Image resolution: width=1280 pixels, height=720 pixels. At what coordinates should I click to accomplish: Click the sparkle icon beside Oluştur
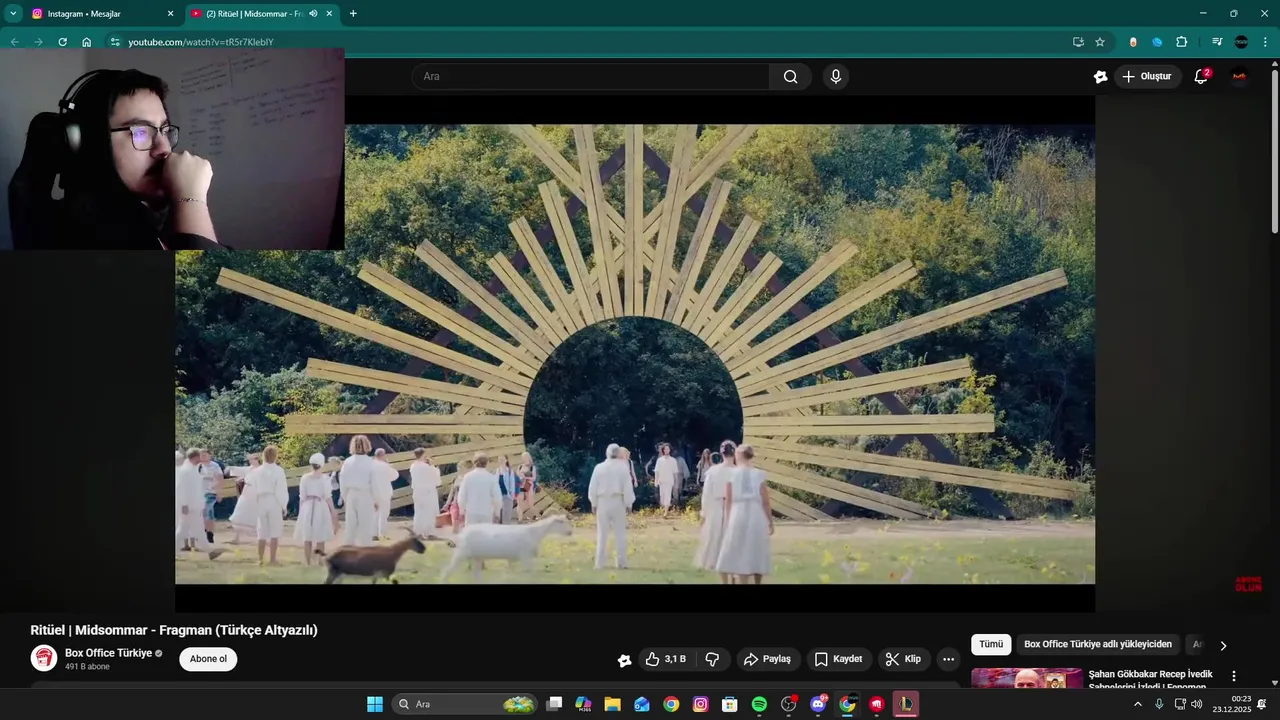(x=1100, y=77)
